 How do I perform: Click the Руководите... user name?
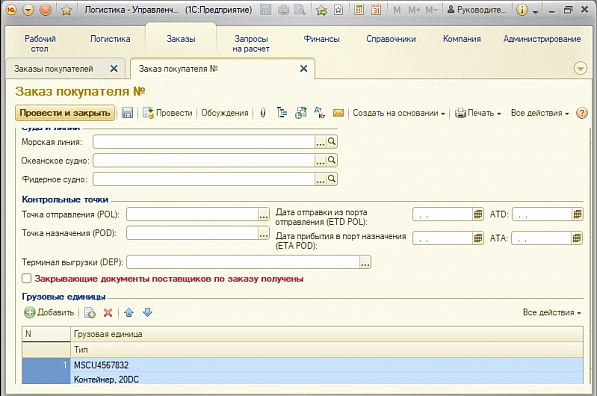477,10
